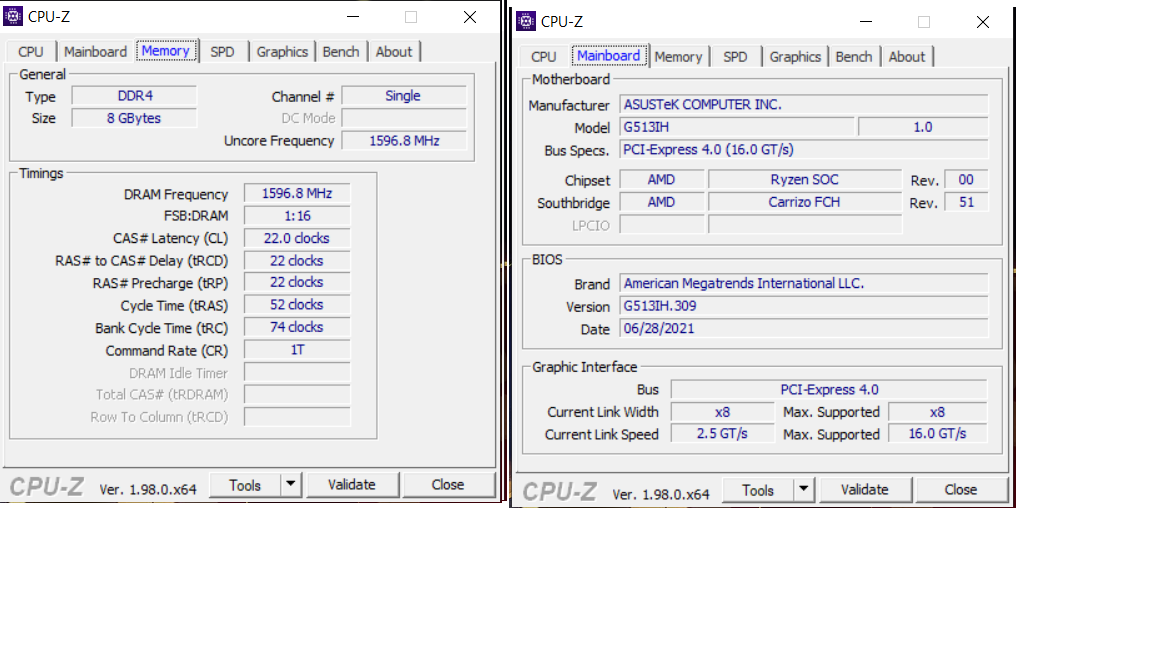Click Current Link Speed 2.5 GT/s
Image resolution: width=1152 pixels, height=648 pixels.
(x=722, y=434)
